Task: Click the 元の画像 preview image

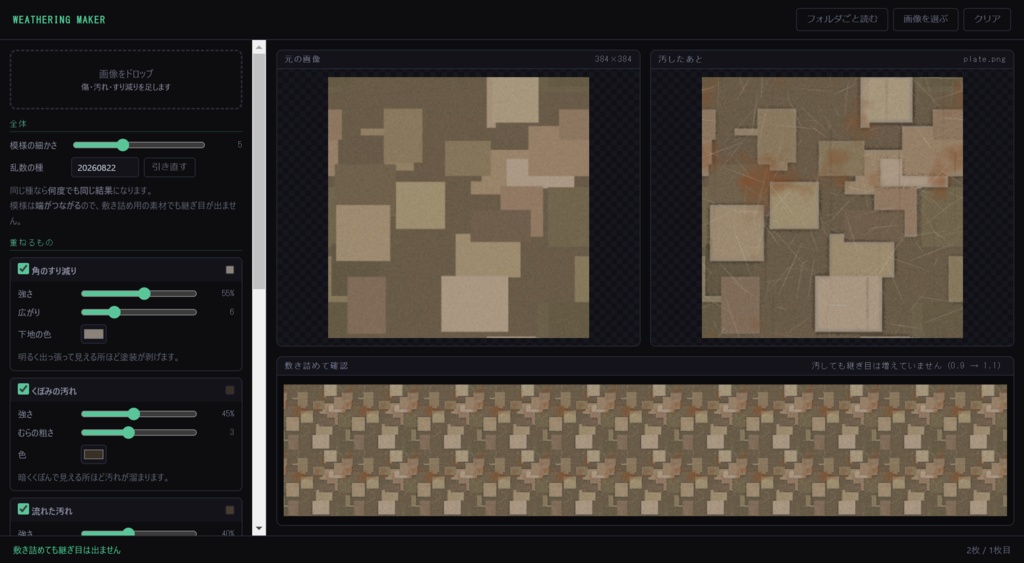Action: tap(458, 208)
